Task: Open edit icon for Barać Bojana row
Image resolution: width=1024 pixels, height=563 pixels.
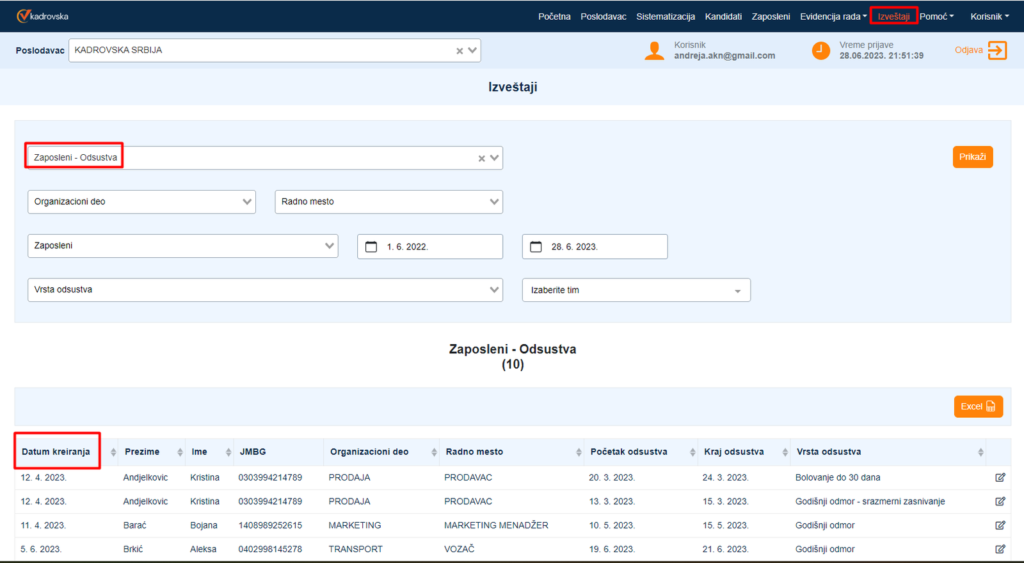Action: pos(1000,525)
